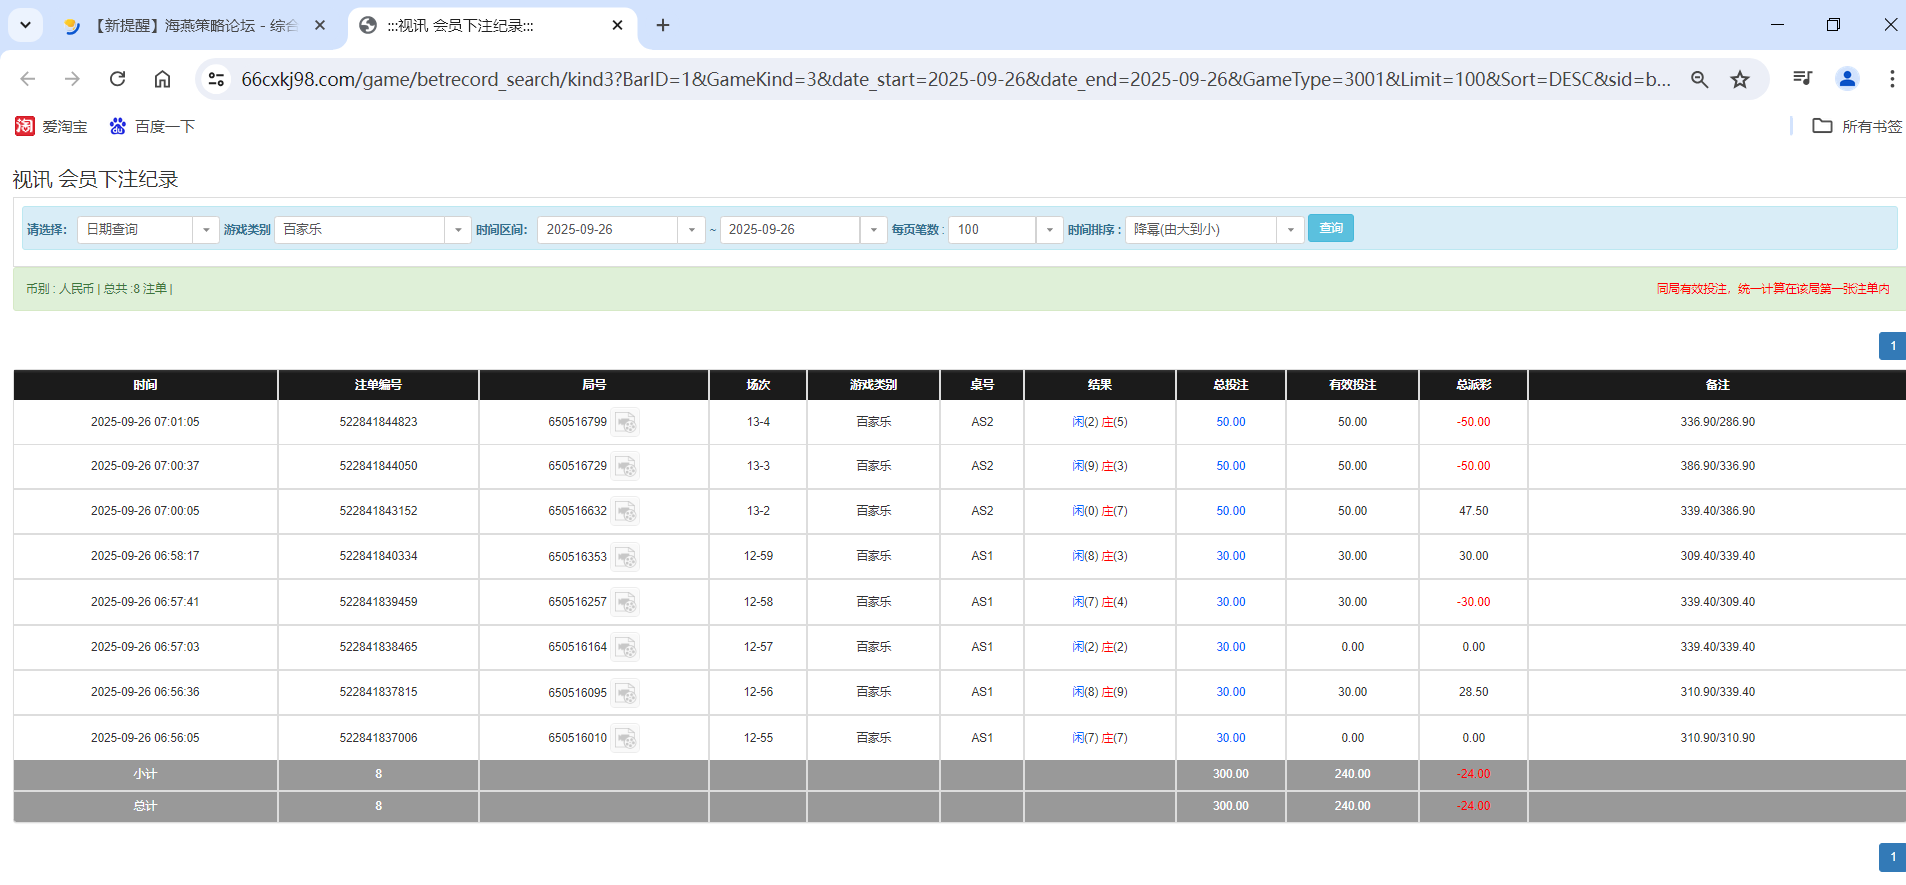This screenshot has width=1906, height=885.
Task: Open the browser zoom magnifier icon
Action: 1699,79
